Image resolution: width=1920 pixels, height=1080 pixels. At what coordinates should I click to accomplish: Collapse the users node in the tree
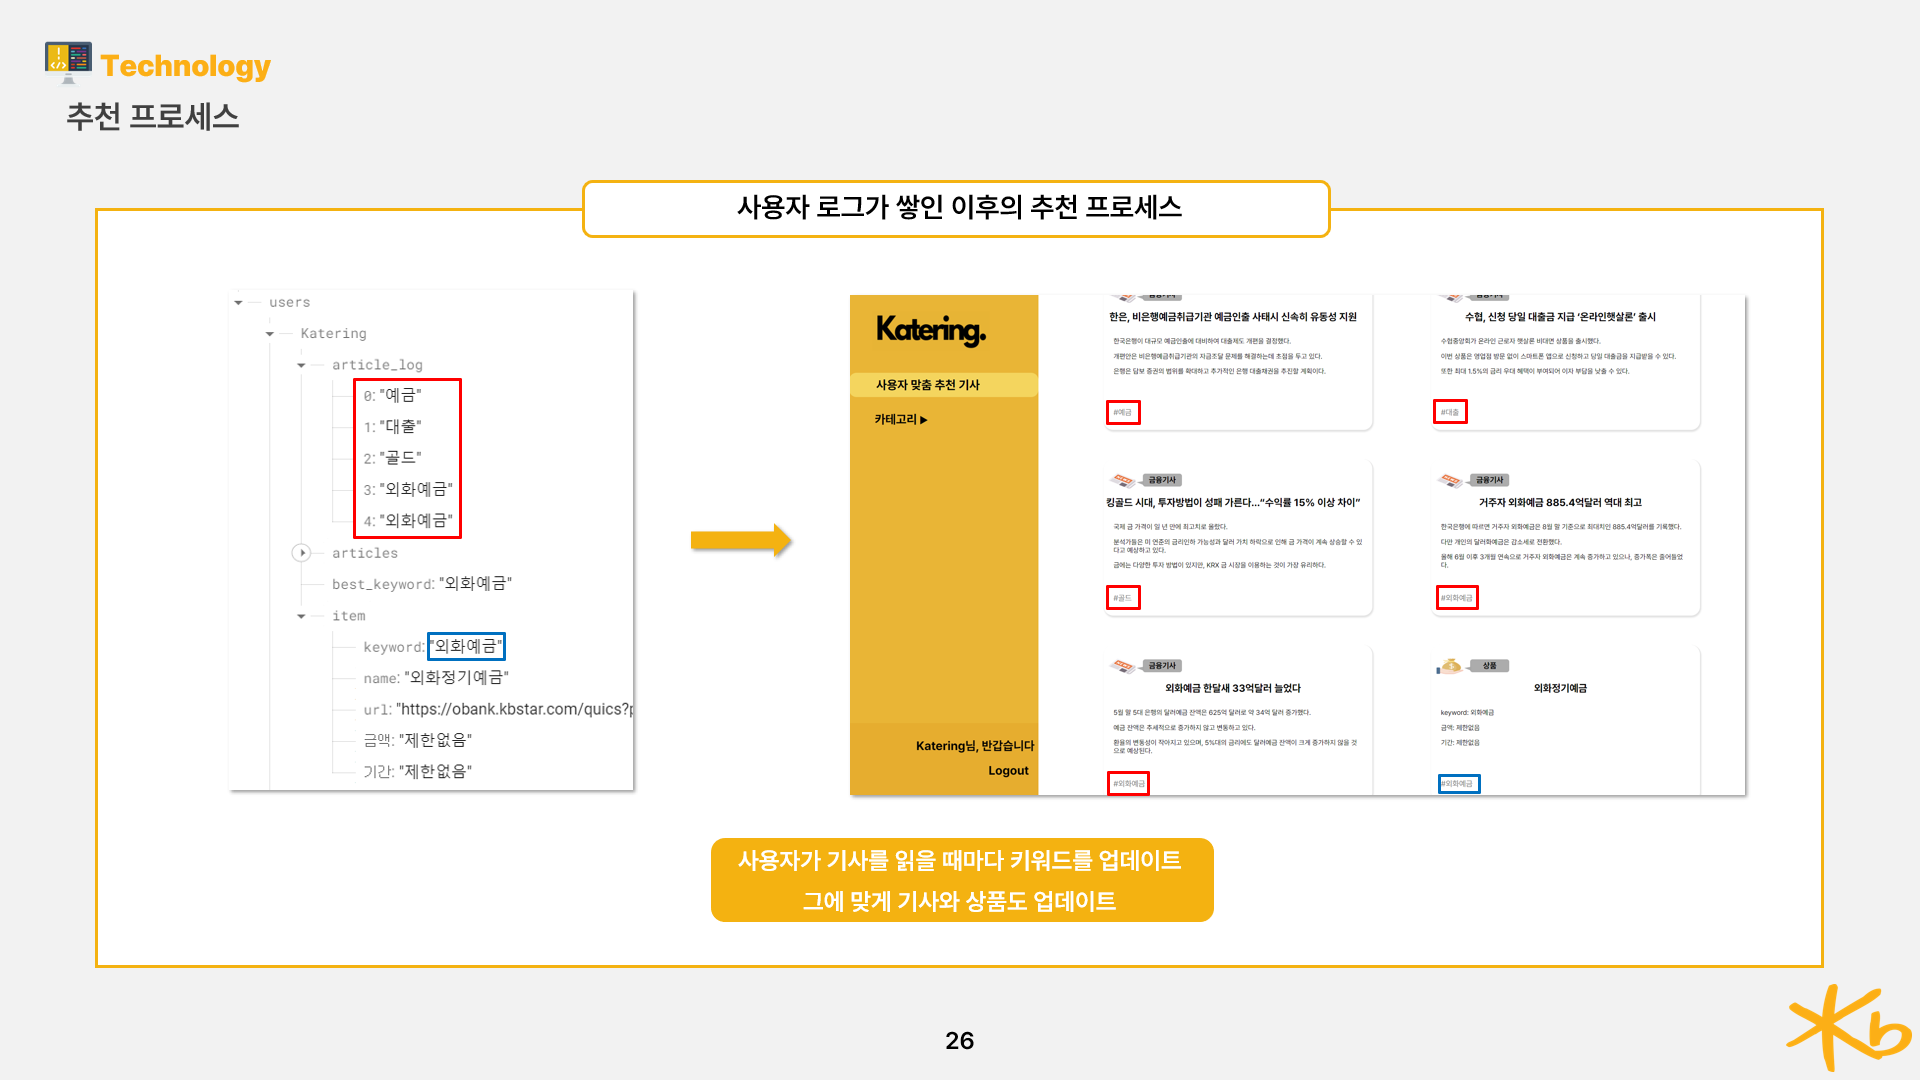238,302
